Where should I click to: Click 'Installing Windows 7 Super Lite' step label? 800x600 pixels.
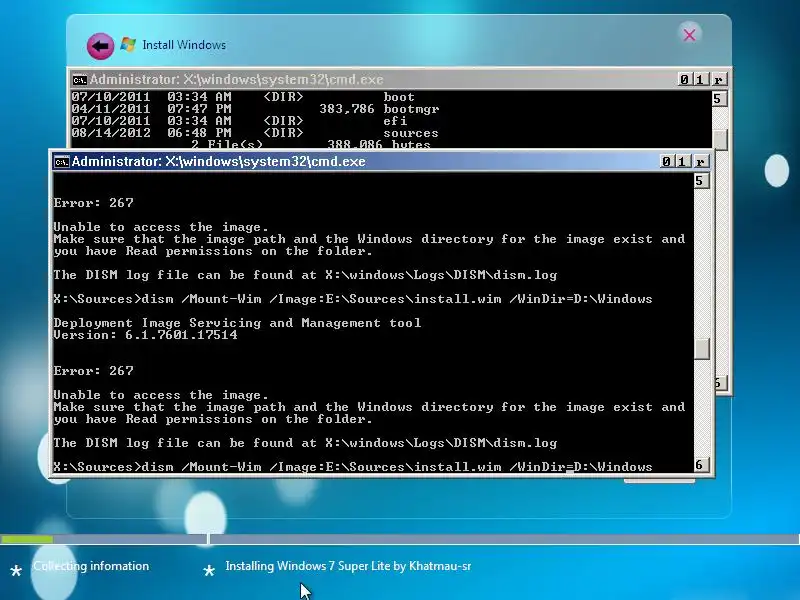(x=348, y=566)
